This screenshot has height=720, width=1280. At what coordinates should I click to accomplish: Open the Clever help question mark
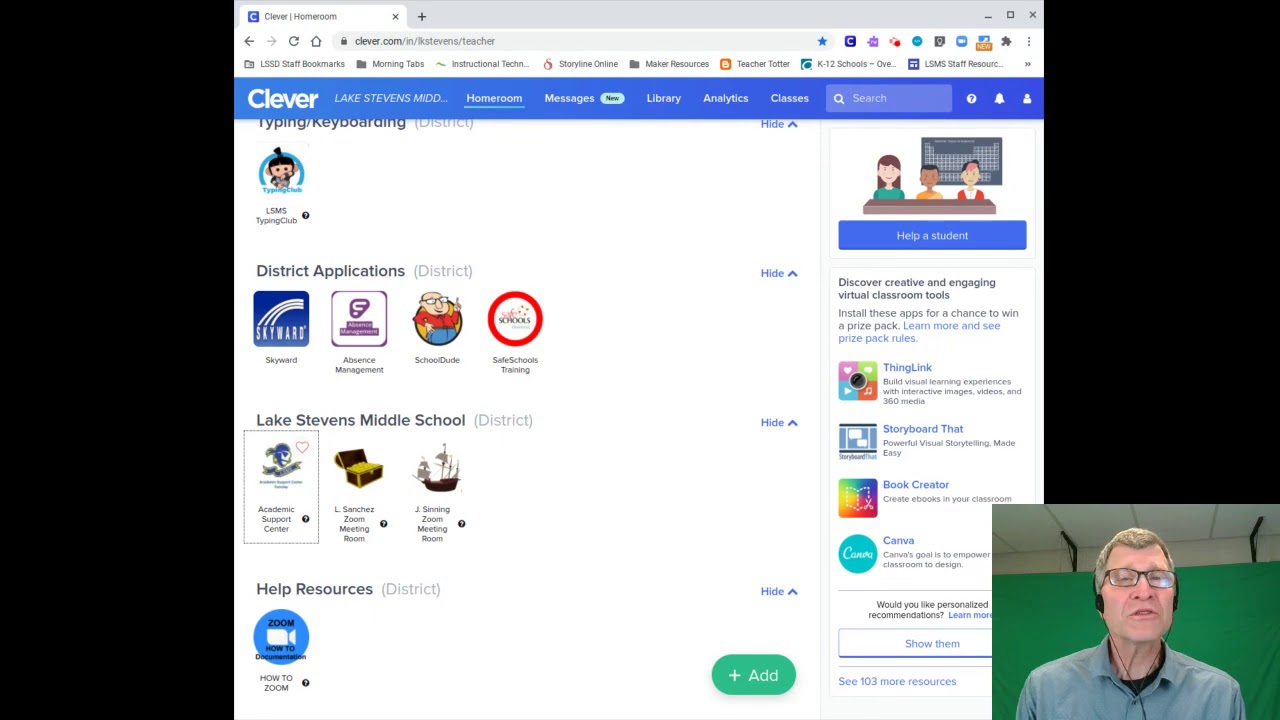click(x=971, y=99)
